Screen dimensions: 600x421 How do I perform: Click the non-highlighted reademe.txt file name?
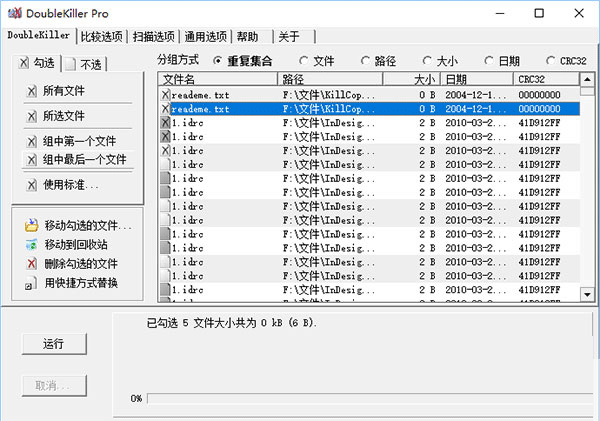click(200, 95)
